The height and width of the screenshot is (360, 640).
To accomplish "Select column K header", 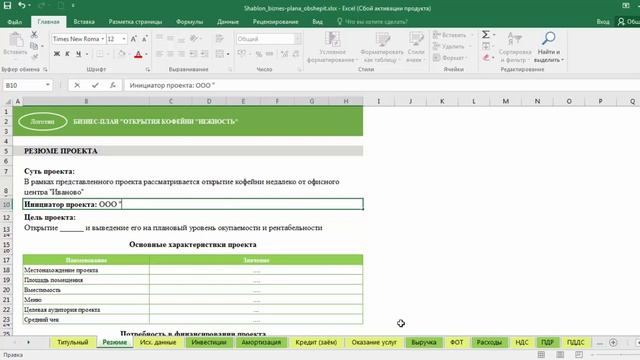I will [442, 101].
